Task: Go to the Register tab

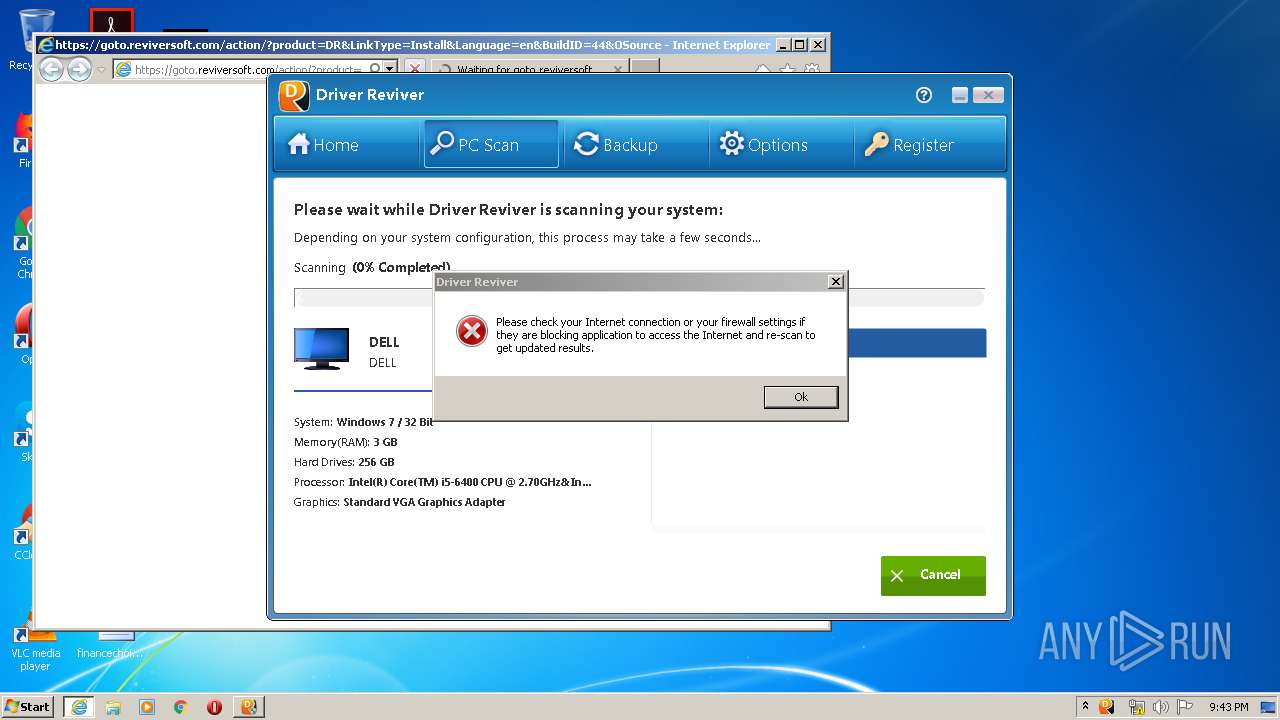Action: coord(927,145)
